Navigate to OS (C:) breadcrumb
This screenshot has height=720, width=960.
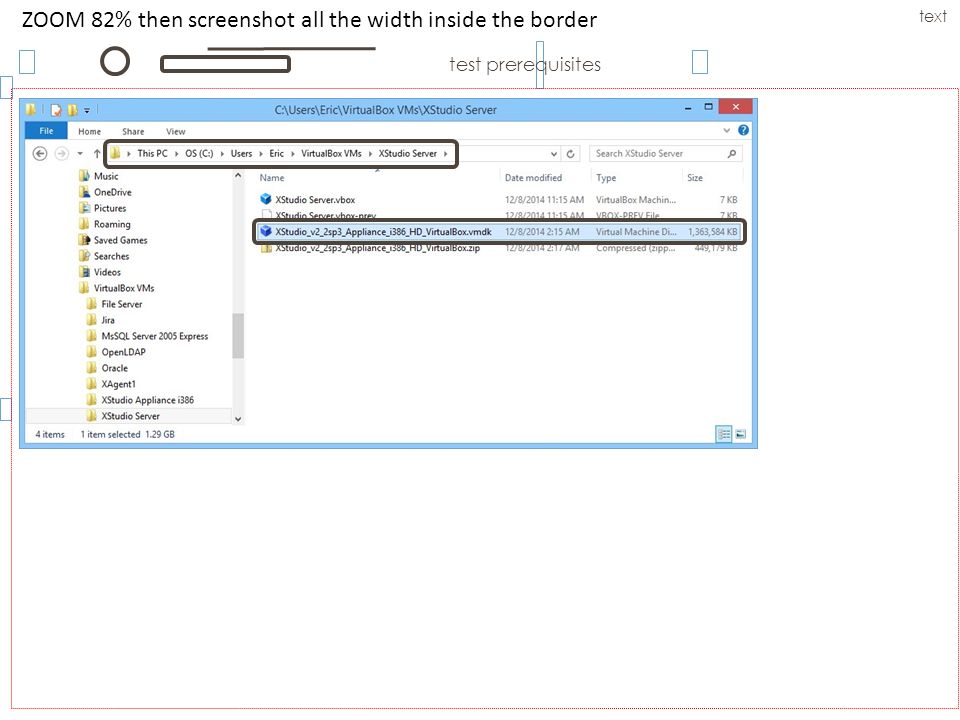(x=199, y=154)
